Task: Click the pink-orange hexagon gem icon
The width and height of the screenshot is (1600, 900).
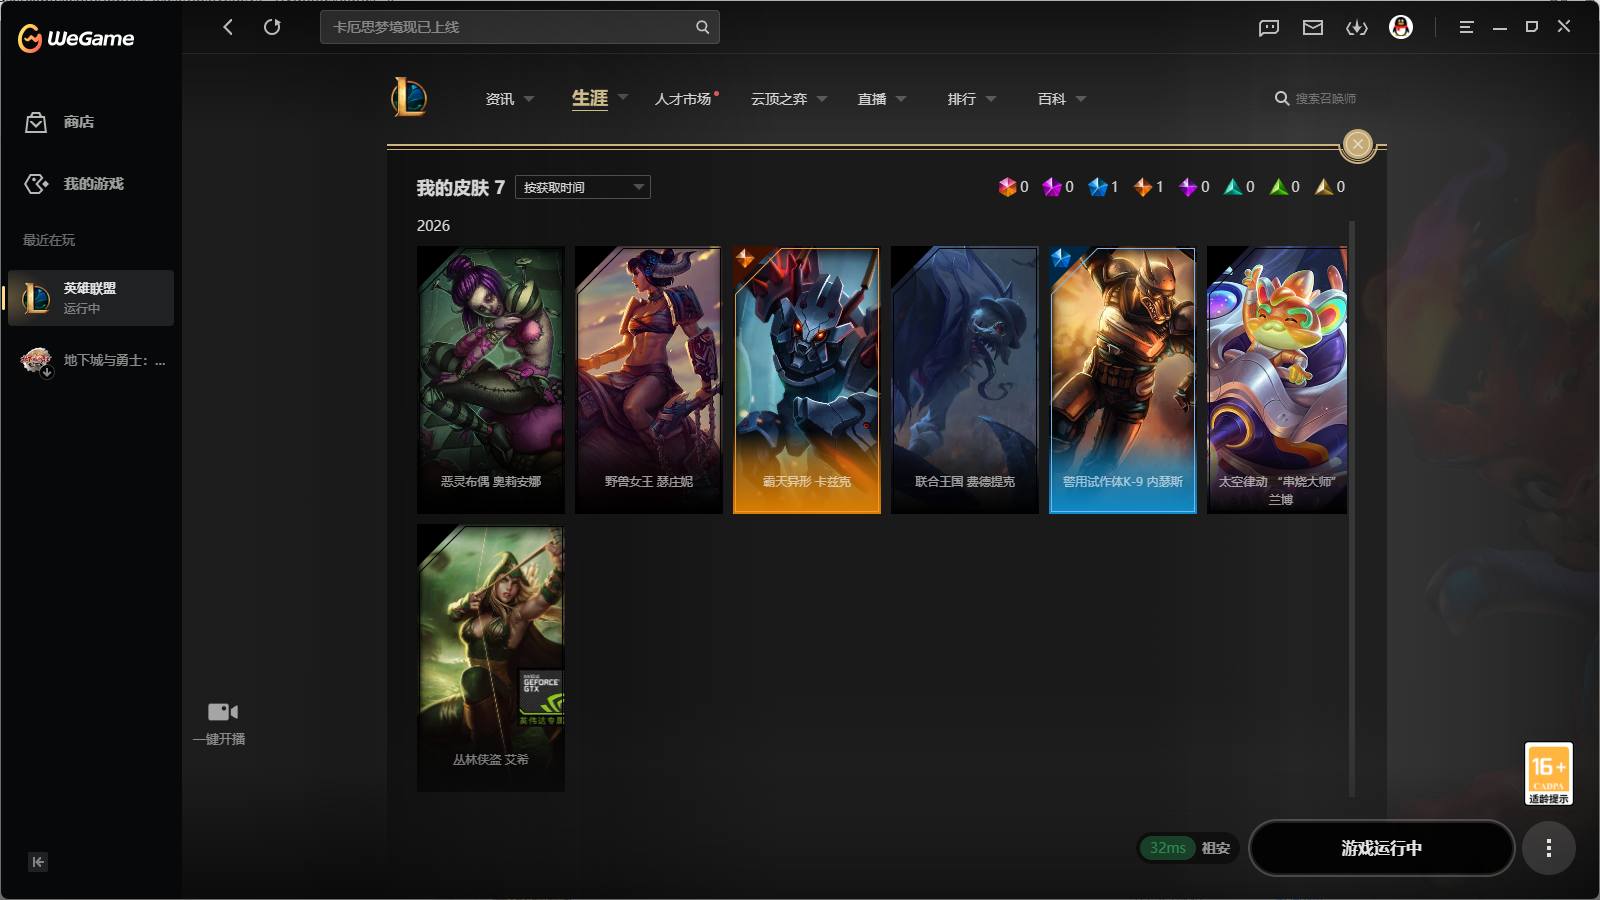Action: 1007,187
